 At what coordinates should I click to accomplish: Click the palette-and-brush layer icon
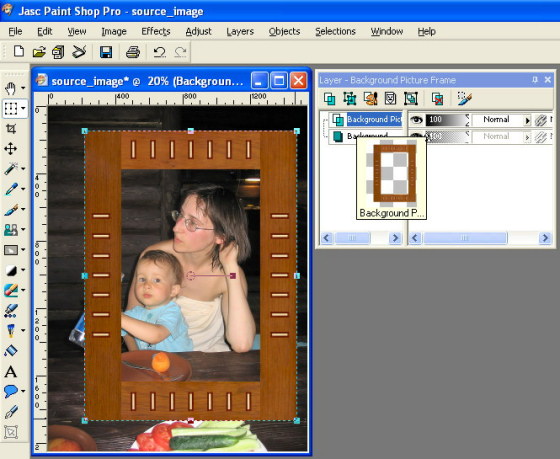[x=370, y=98]
